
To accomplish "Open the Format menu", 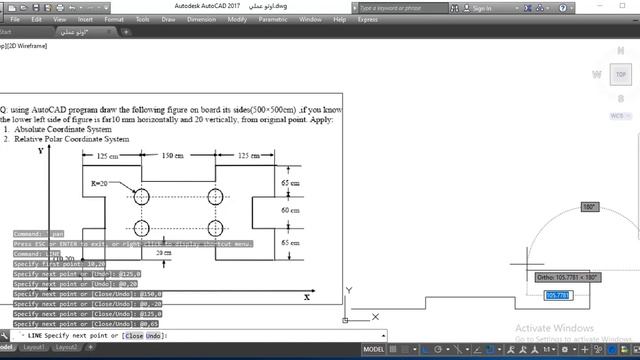I will tap(114, 19).
